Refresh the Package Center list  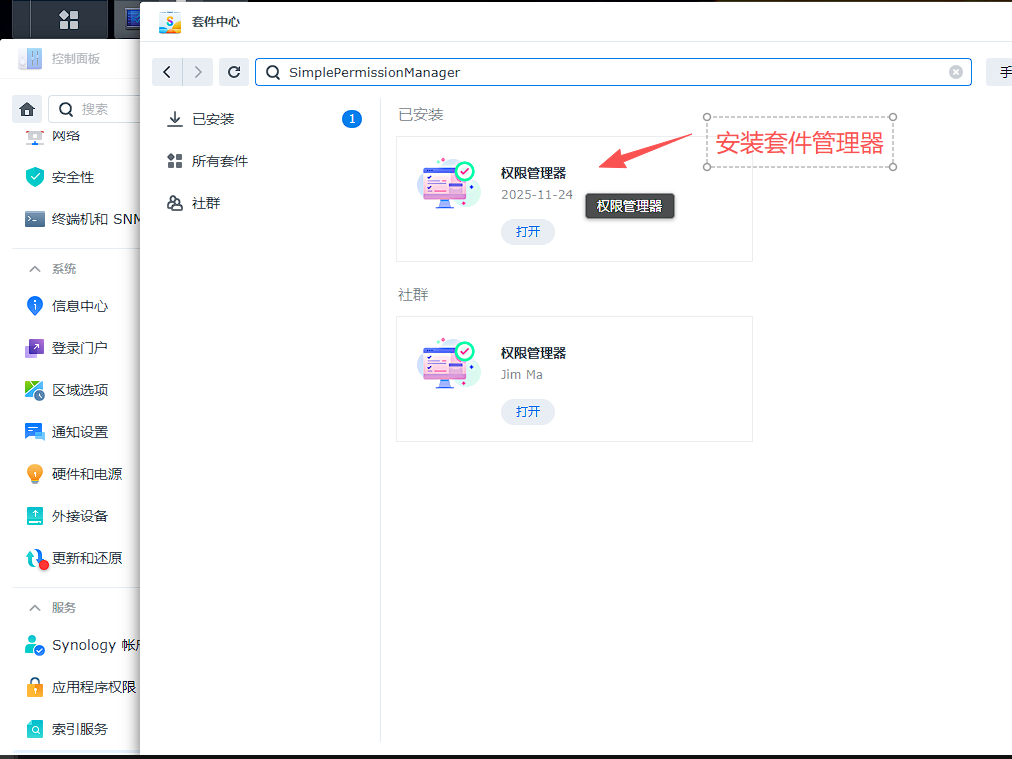(x=234, y=72)
